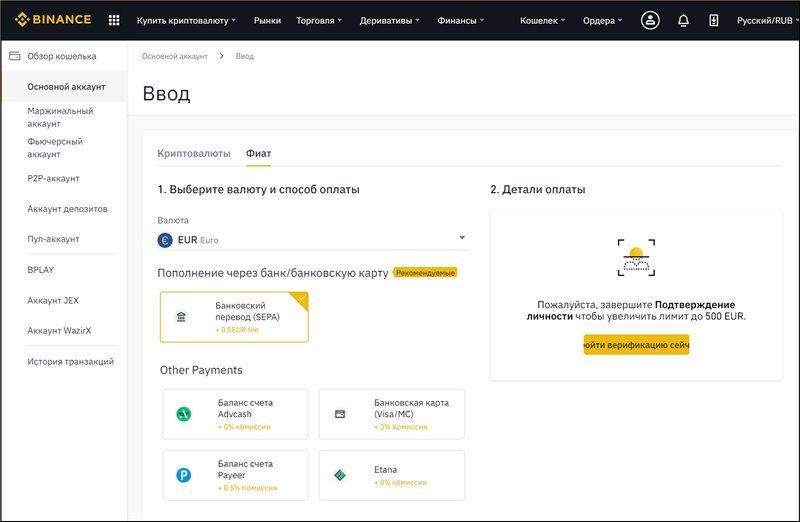
Task: Click the 'Подтверждение личности' bold text
Action: point(631,310)
